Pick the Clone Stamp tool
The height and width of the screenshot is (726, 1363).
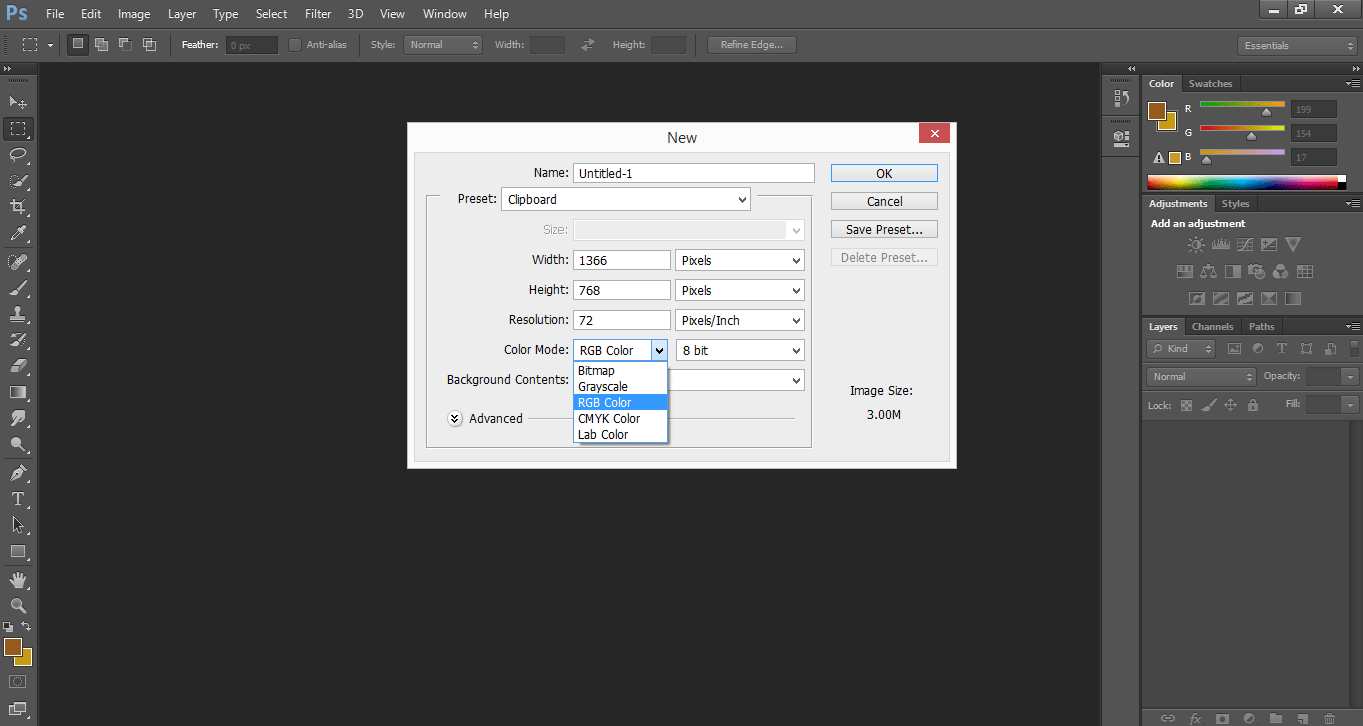click(18, 315)
